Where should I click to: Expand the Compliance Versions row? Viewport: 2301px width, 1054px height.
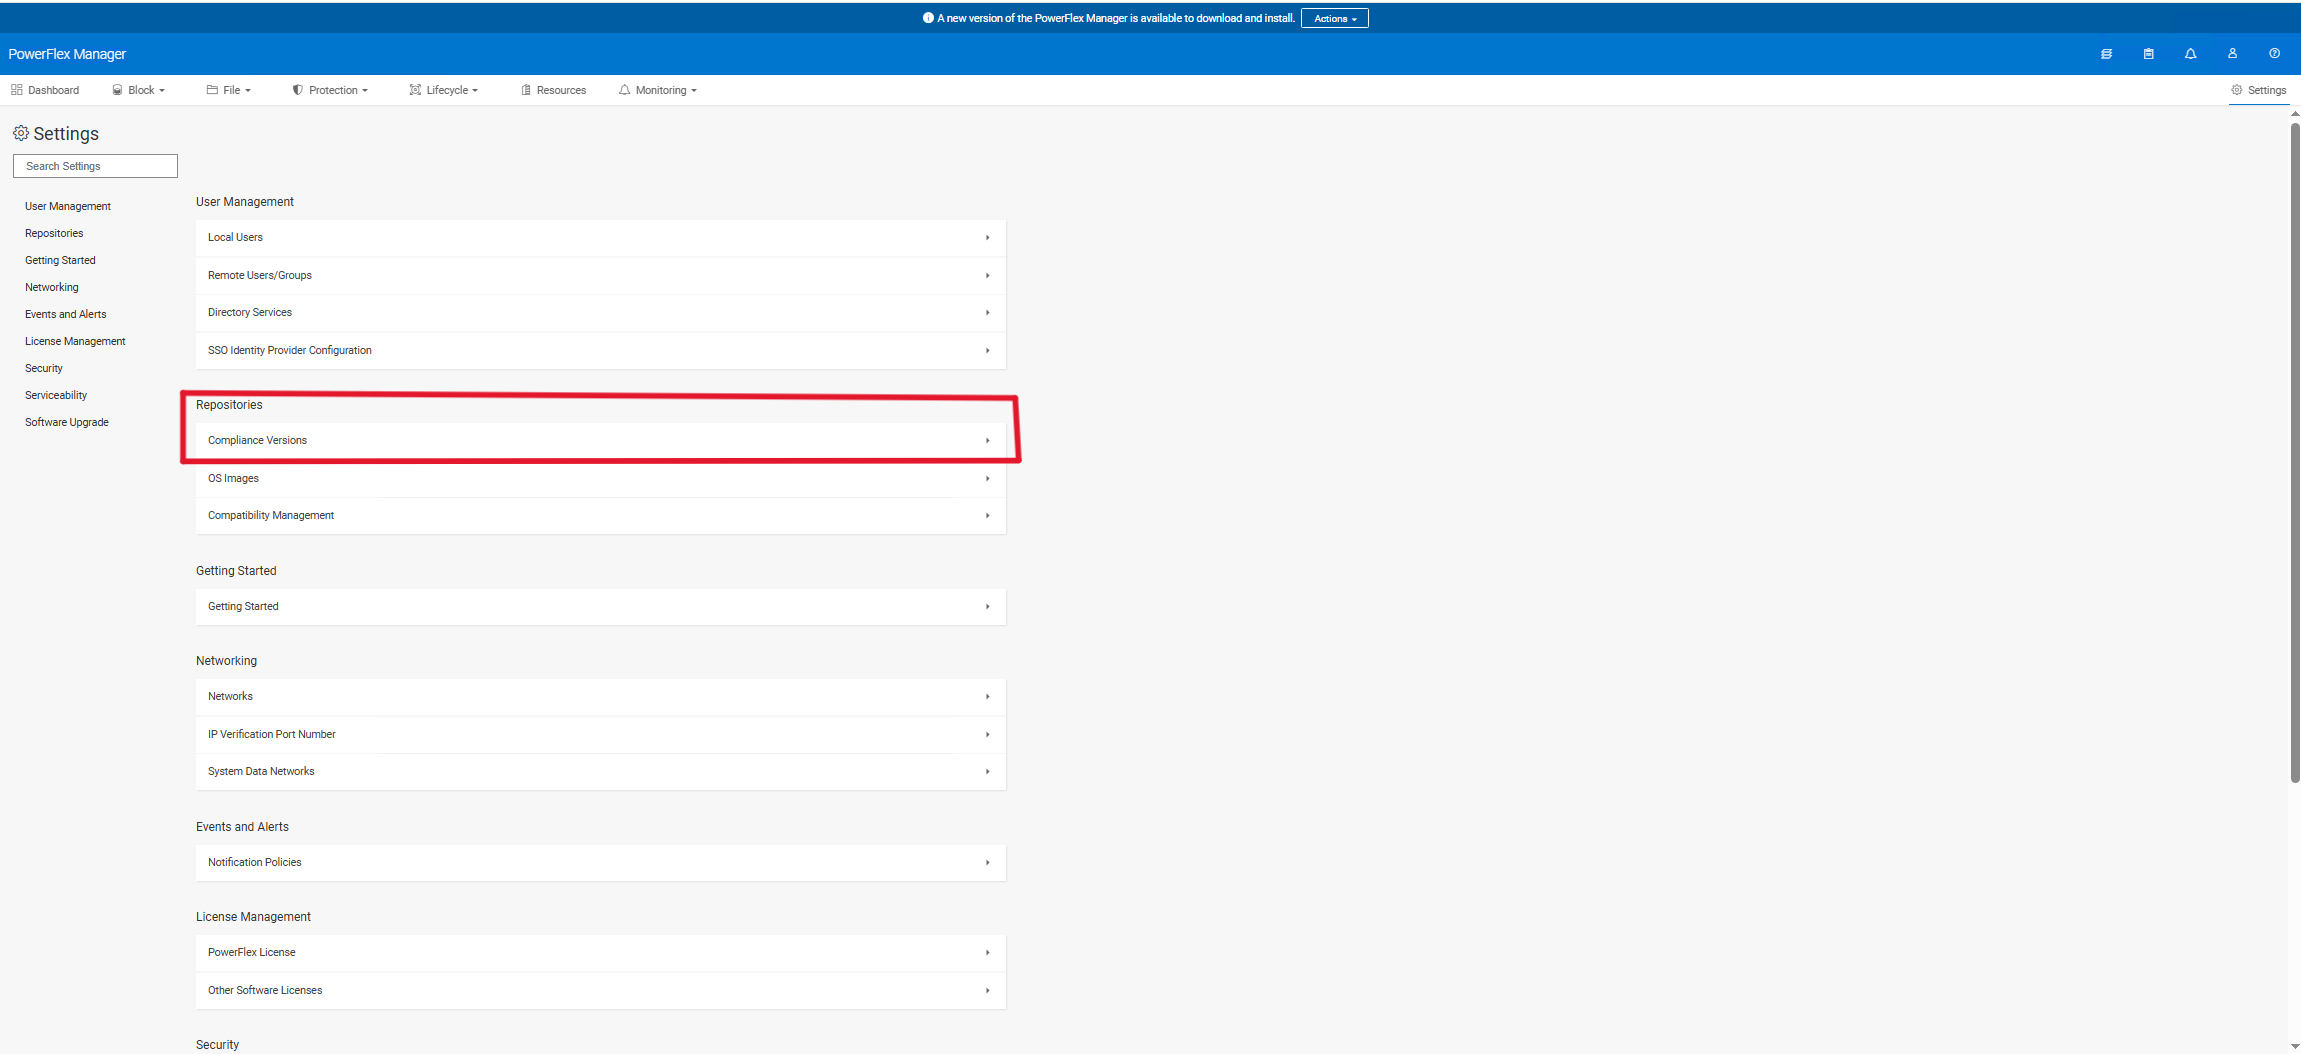(600, 440)
